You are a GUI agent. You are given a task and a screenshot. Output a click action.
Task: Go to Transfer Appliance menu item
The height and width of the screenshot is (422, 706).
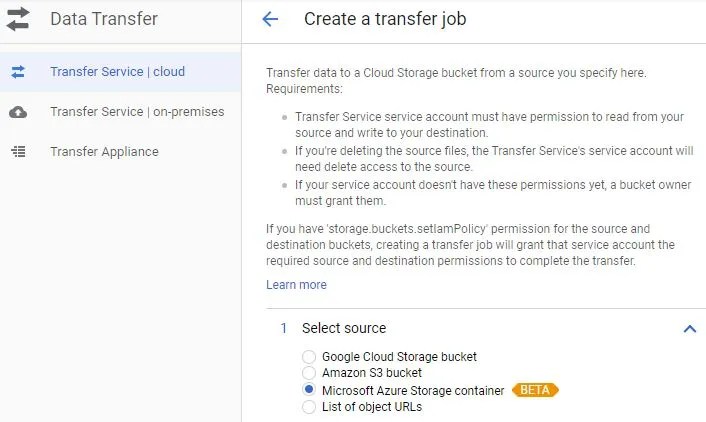[x=104, y=152]
